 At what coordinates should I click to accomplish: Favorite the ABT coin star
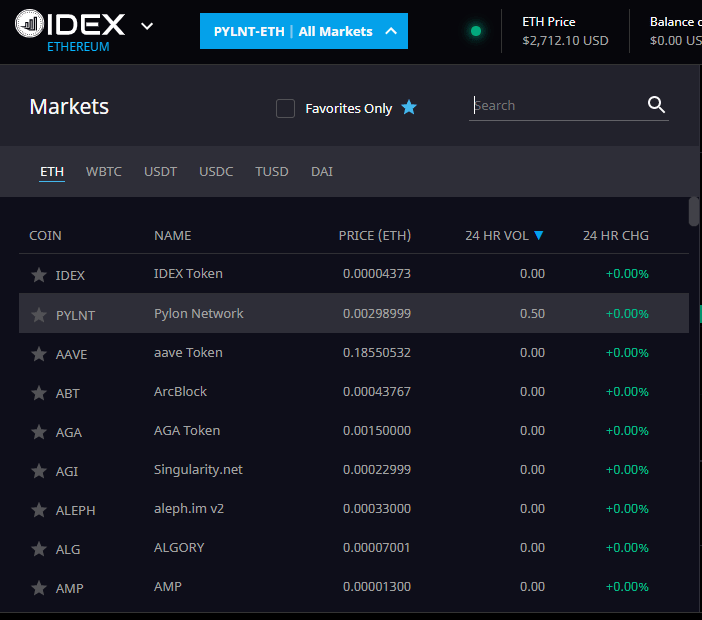(x=39, y=393)
